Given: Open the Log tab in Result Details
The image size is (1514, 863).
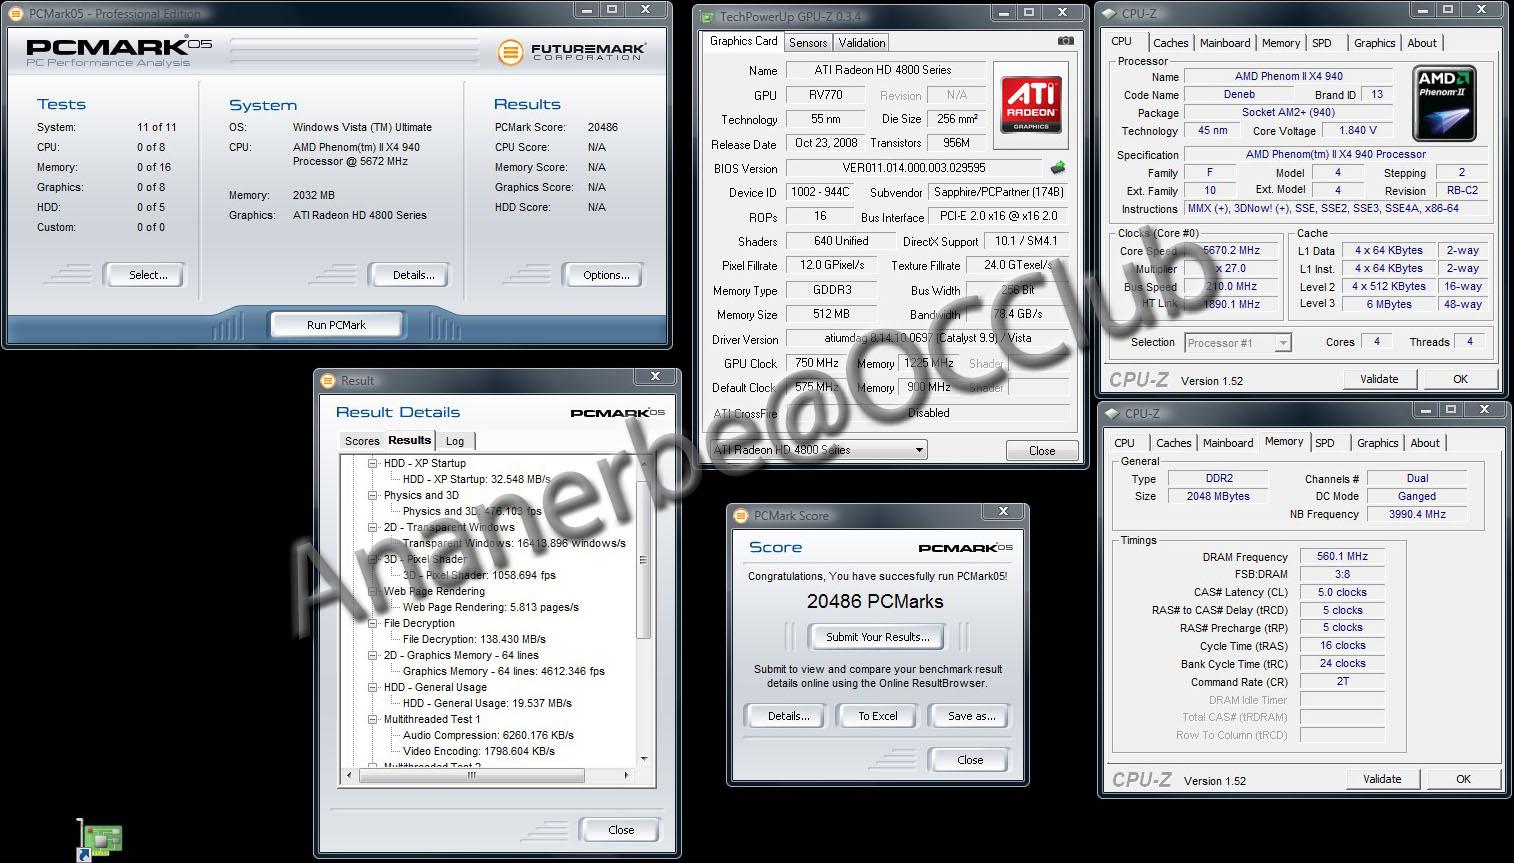Looking at the screenshot, I should (x=455, y=441).
